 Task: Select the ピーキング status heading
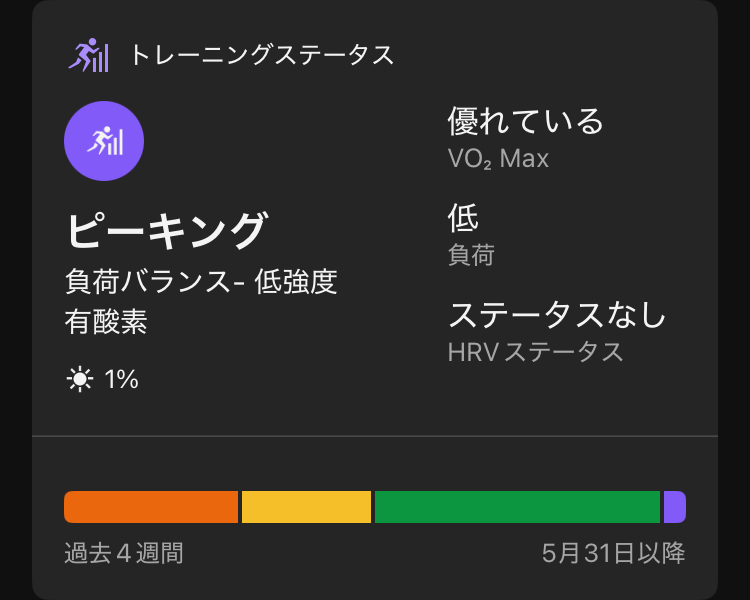(166, 231)
